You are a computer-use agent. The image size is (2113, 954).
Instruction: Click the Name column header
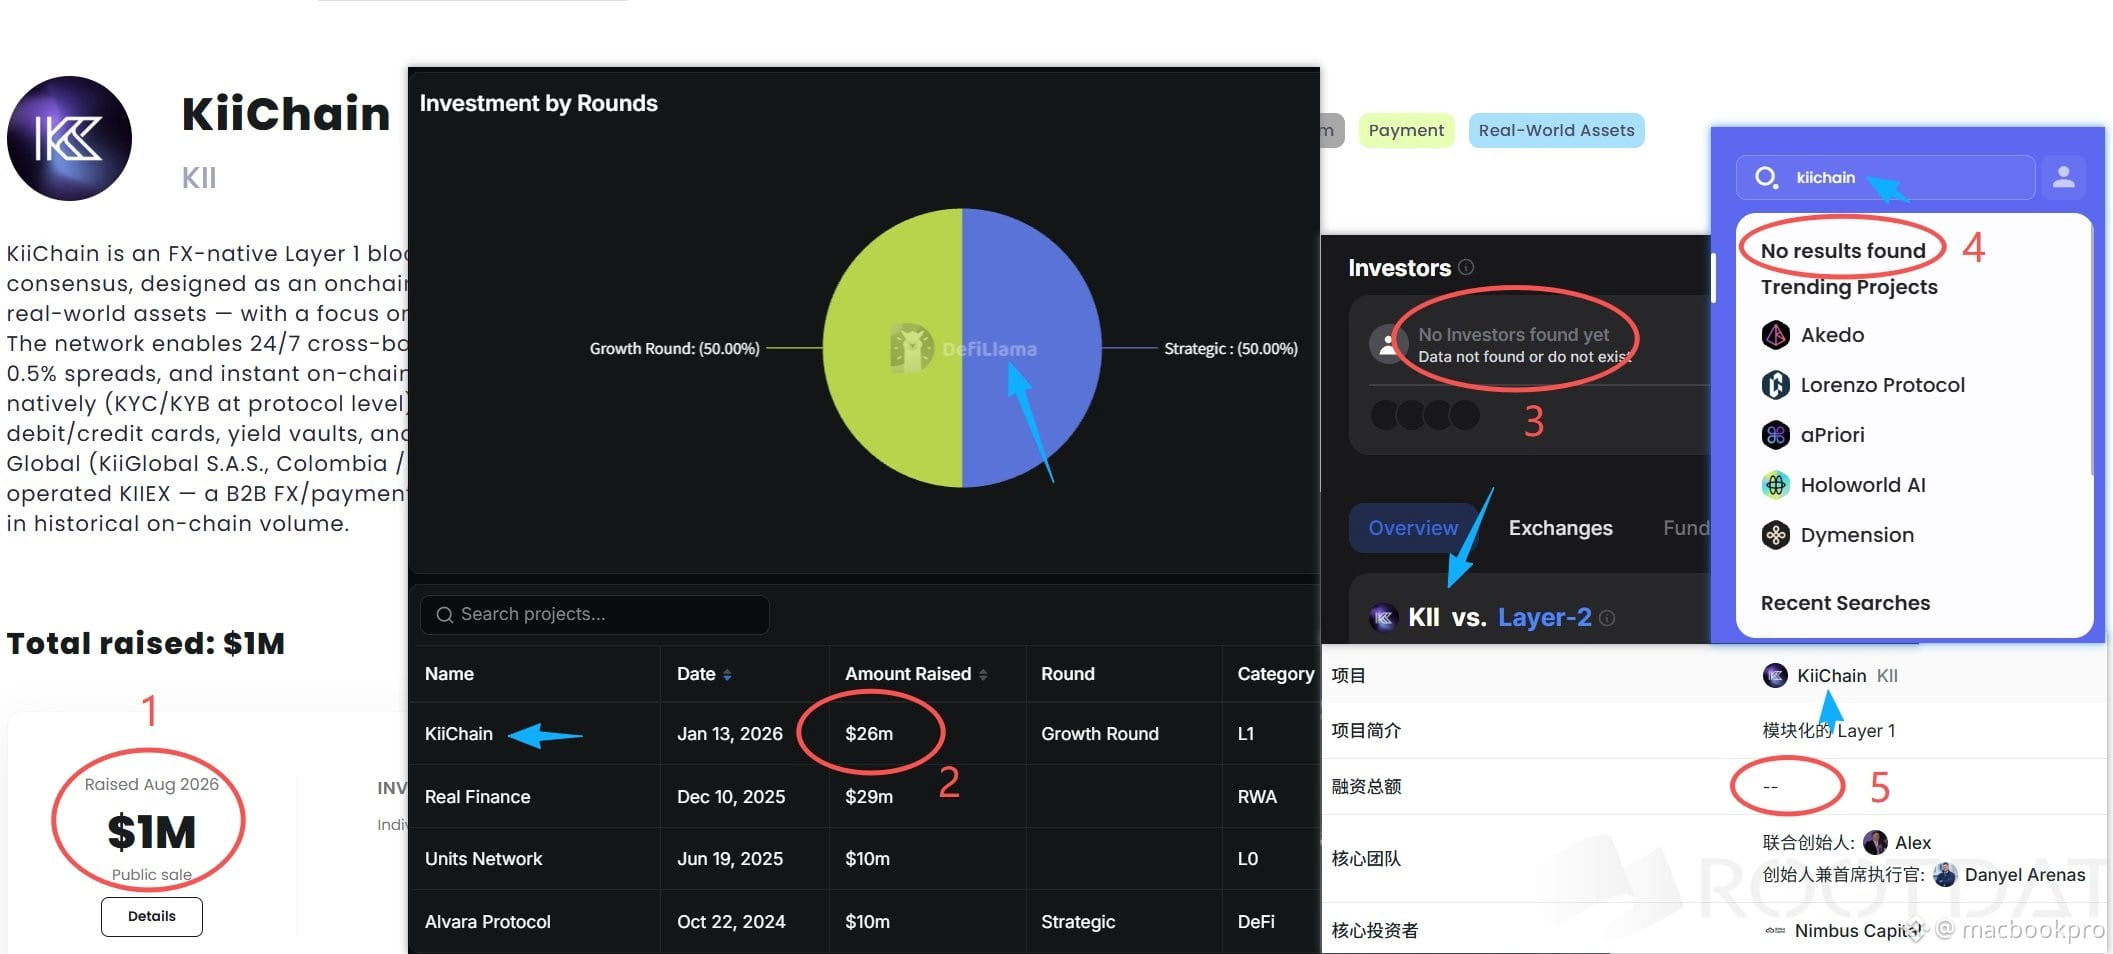pos(449,674)
